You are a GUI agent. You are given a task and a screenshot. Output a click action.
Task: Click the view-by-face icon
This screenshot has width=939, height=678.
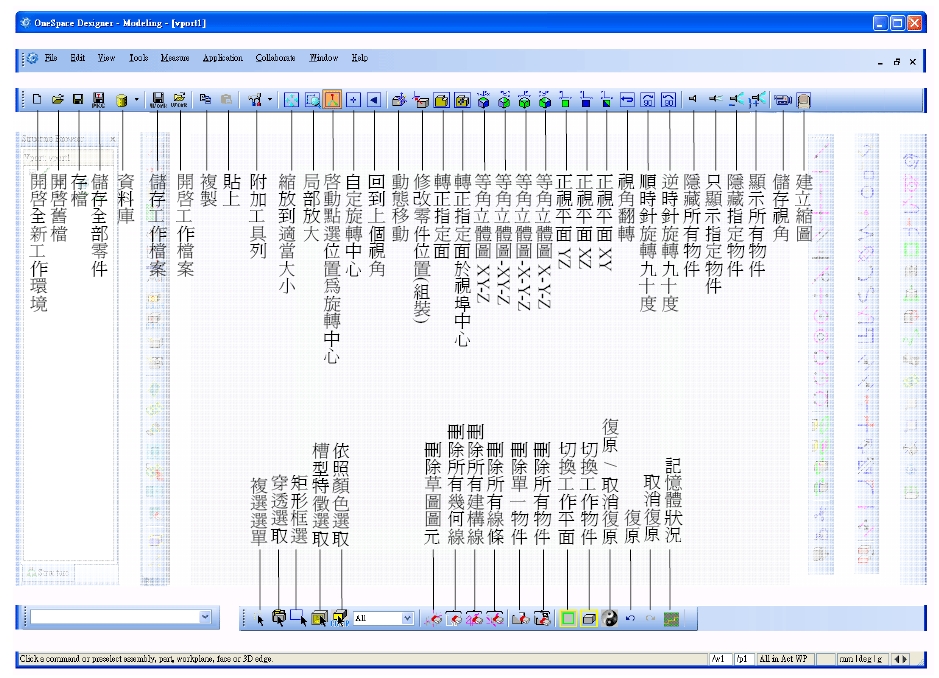pos(442,101)
